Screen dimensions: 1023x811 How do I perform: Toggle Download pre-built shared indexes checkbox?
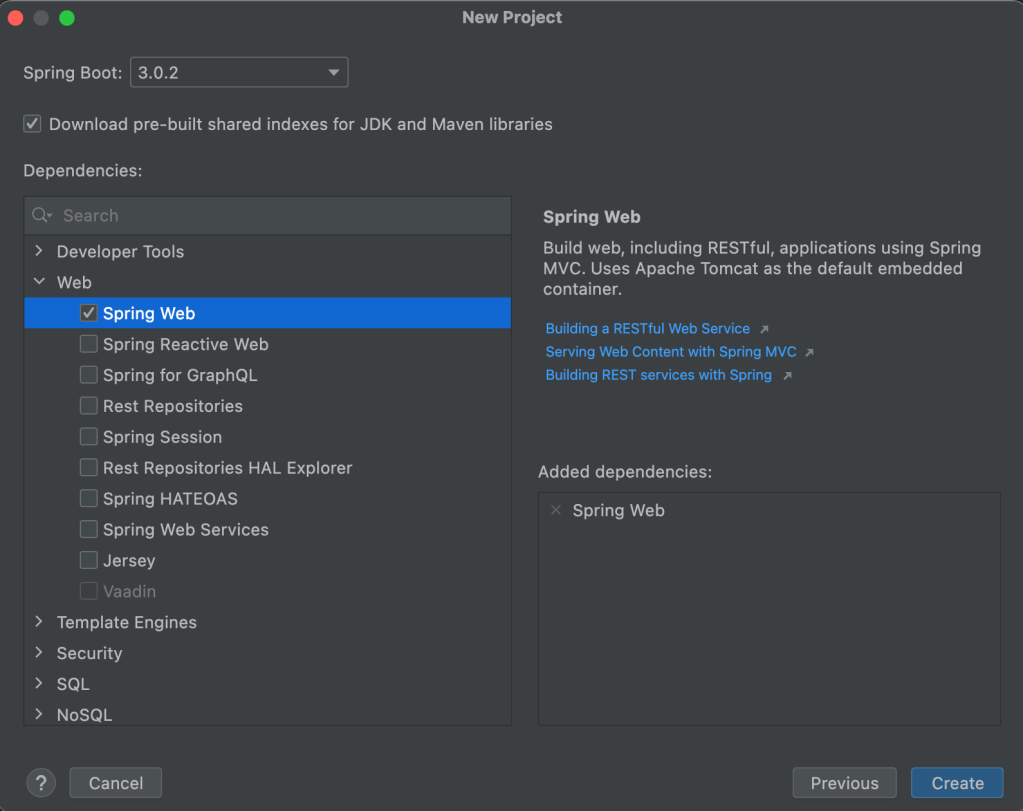pyautogui.click(x=32, y=124)
